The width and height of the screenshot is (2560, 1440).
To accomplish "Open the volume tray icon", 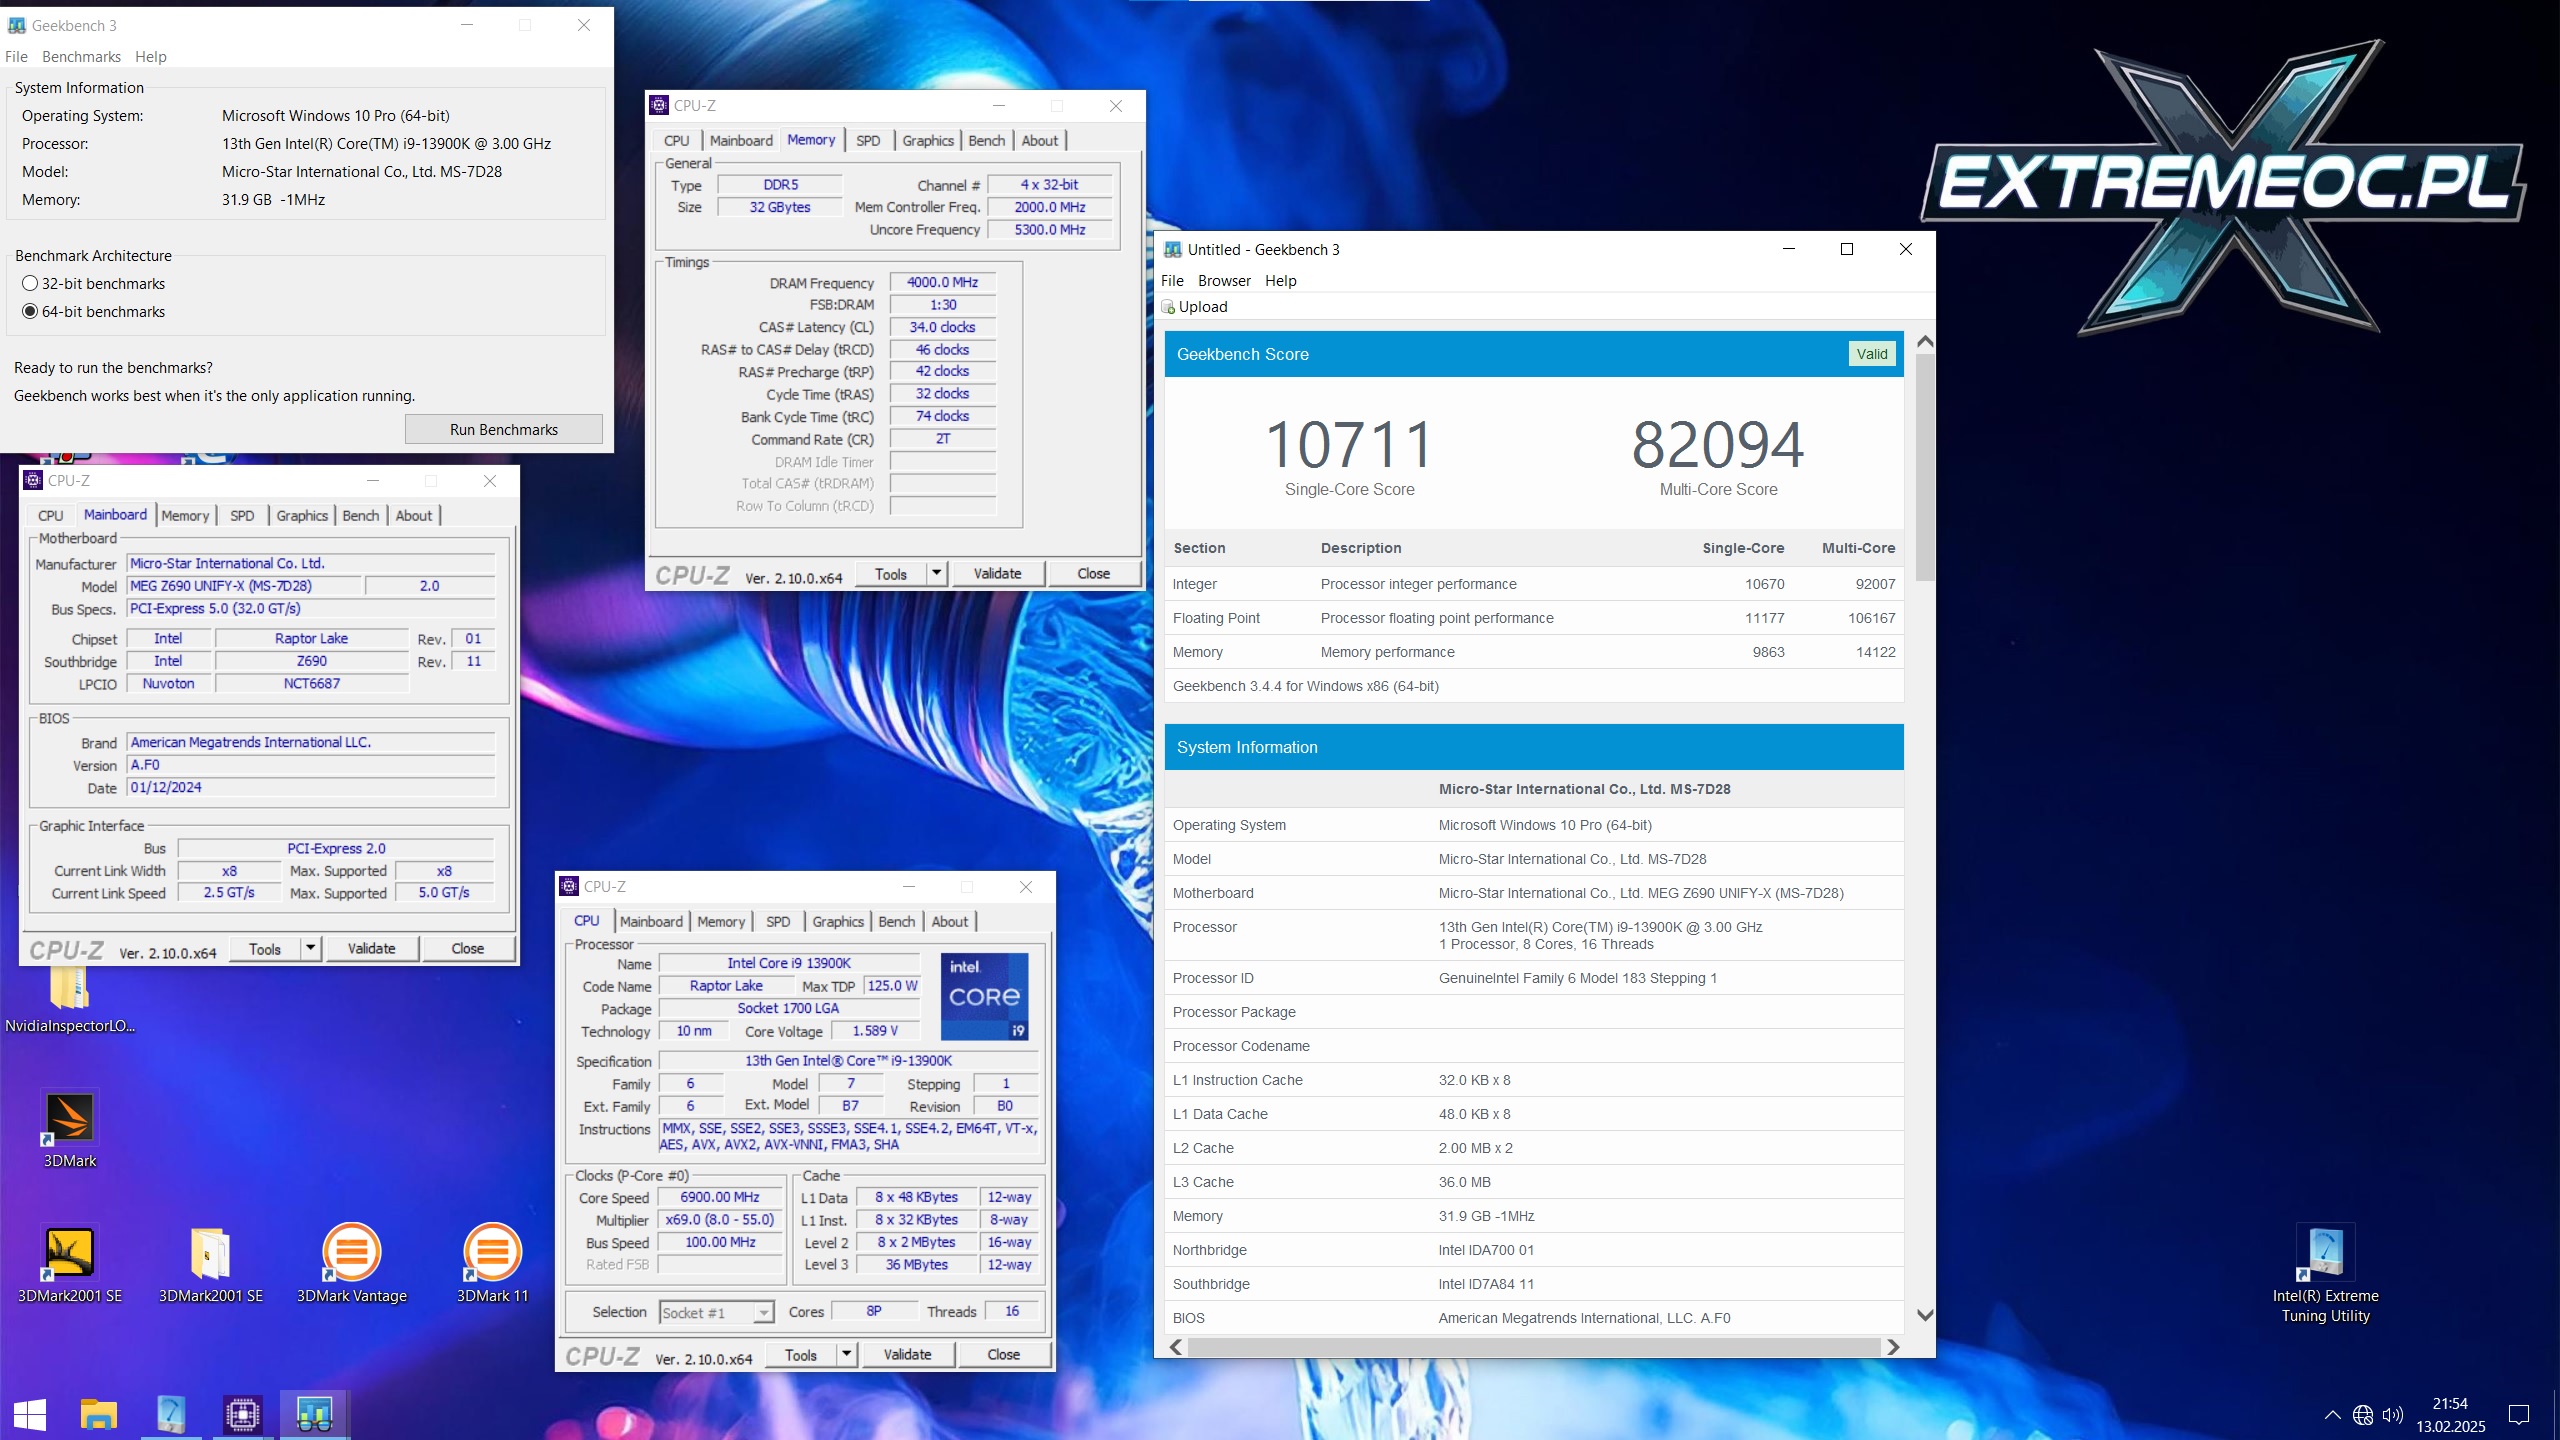I will coord(2393,1414).
